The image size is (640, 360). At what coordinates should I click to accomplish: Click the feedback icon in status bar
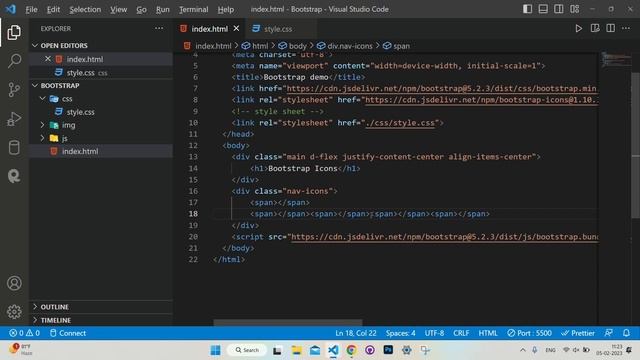(x=608, y=333)
